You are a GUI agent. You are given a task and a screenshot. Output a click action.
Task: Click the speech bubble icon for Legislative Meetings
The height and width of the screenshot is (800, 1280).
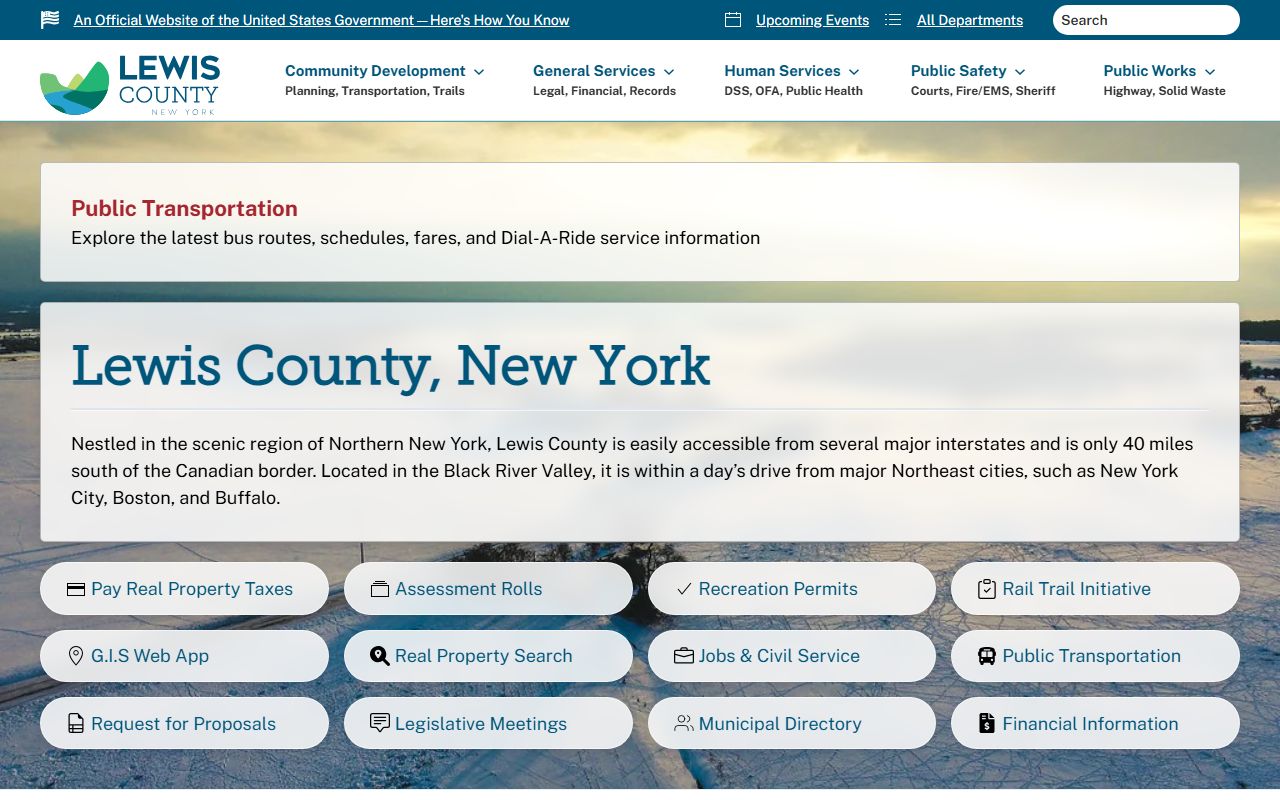(379, 723)
